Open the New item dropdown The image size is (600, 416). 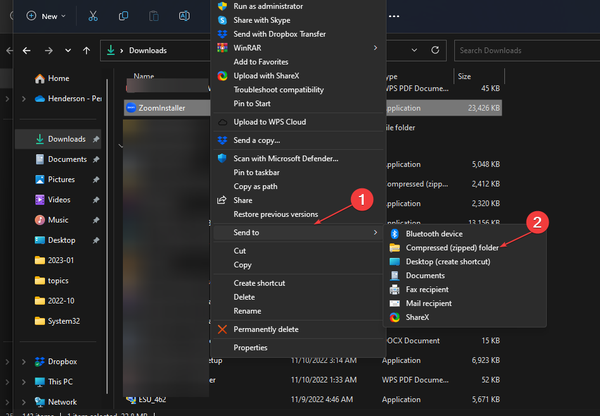coord(46,16)
